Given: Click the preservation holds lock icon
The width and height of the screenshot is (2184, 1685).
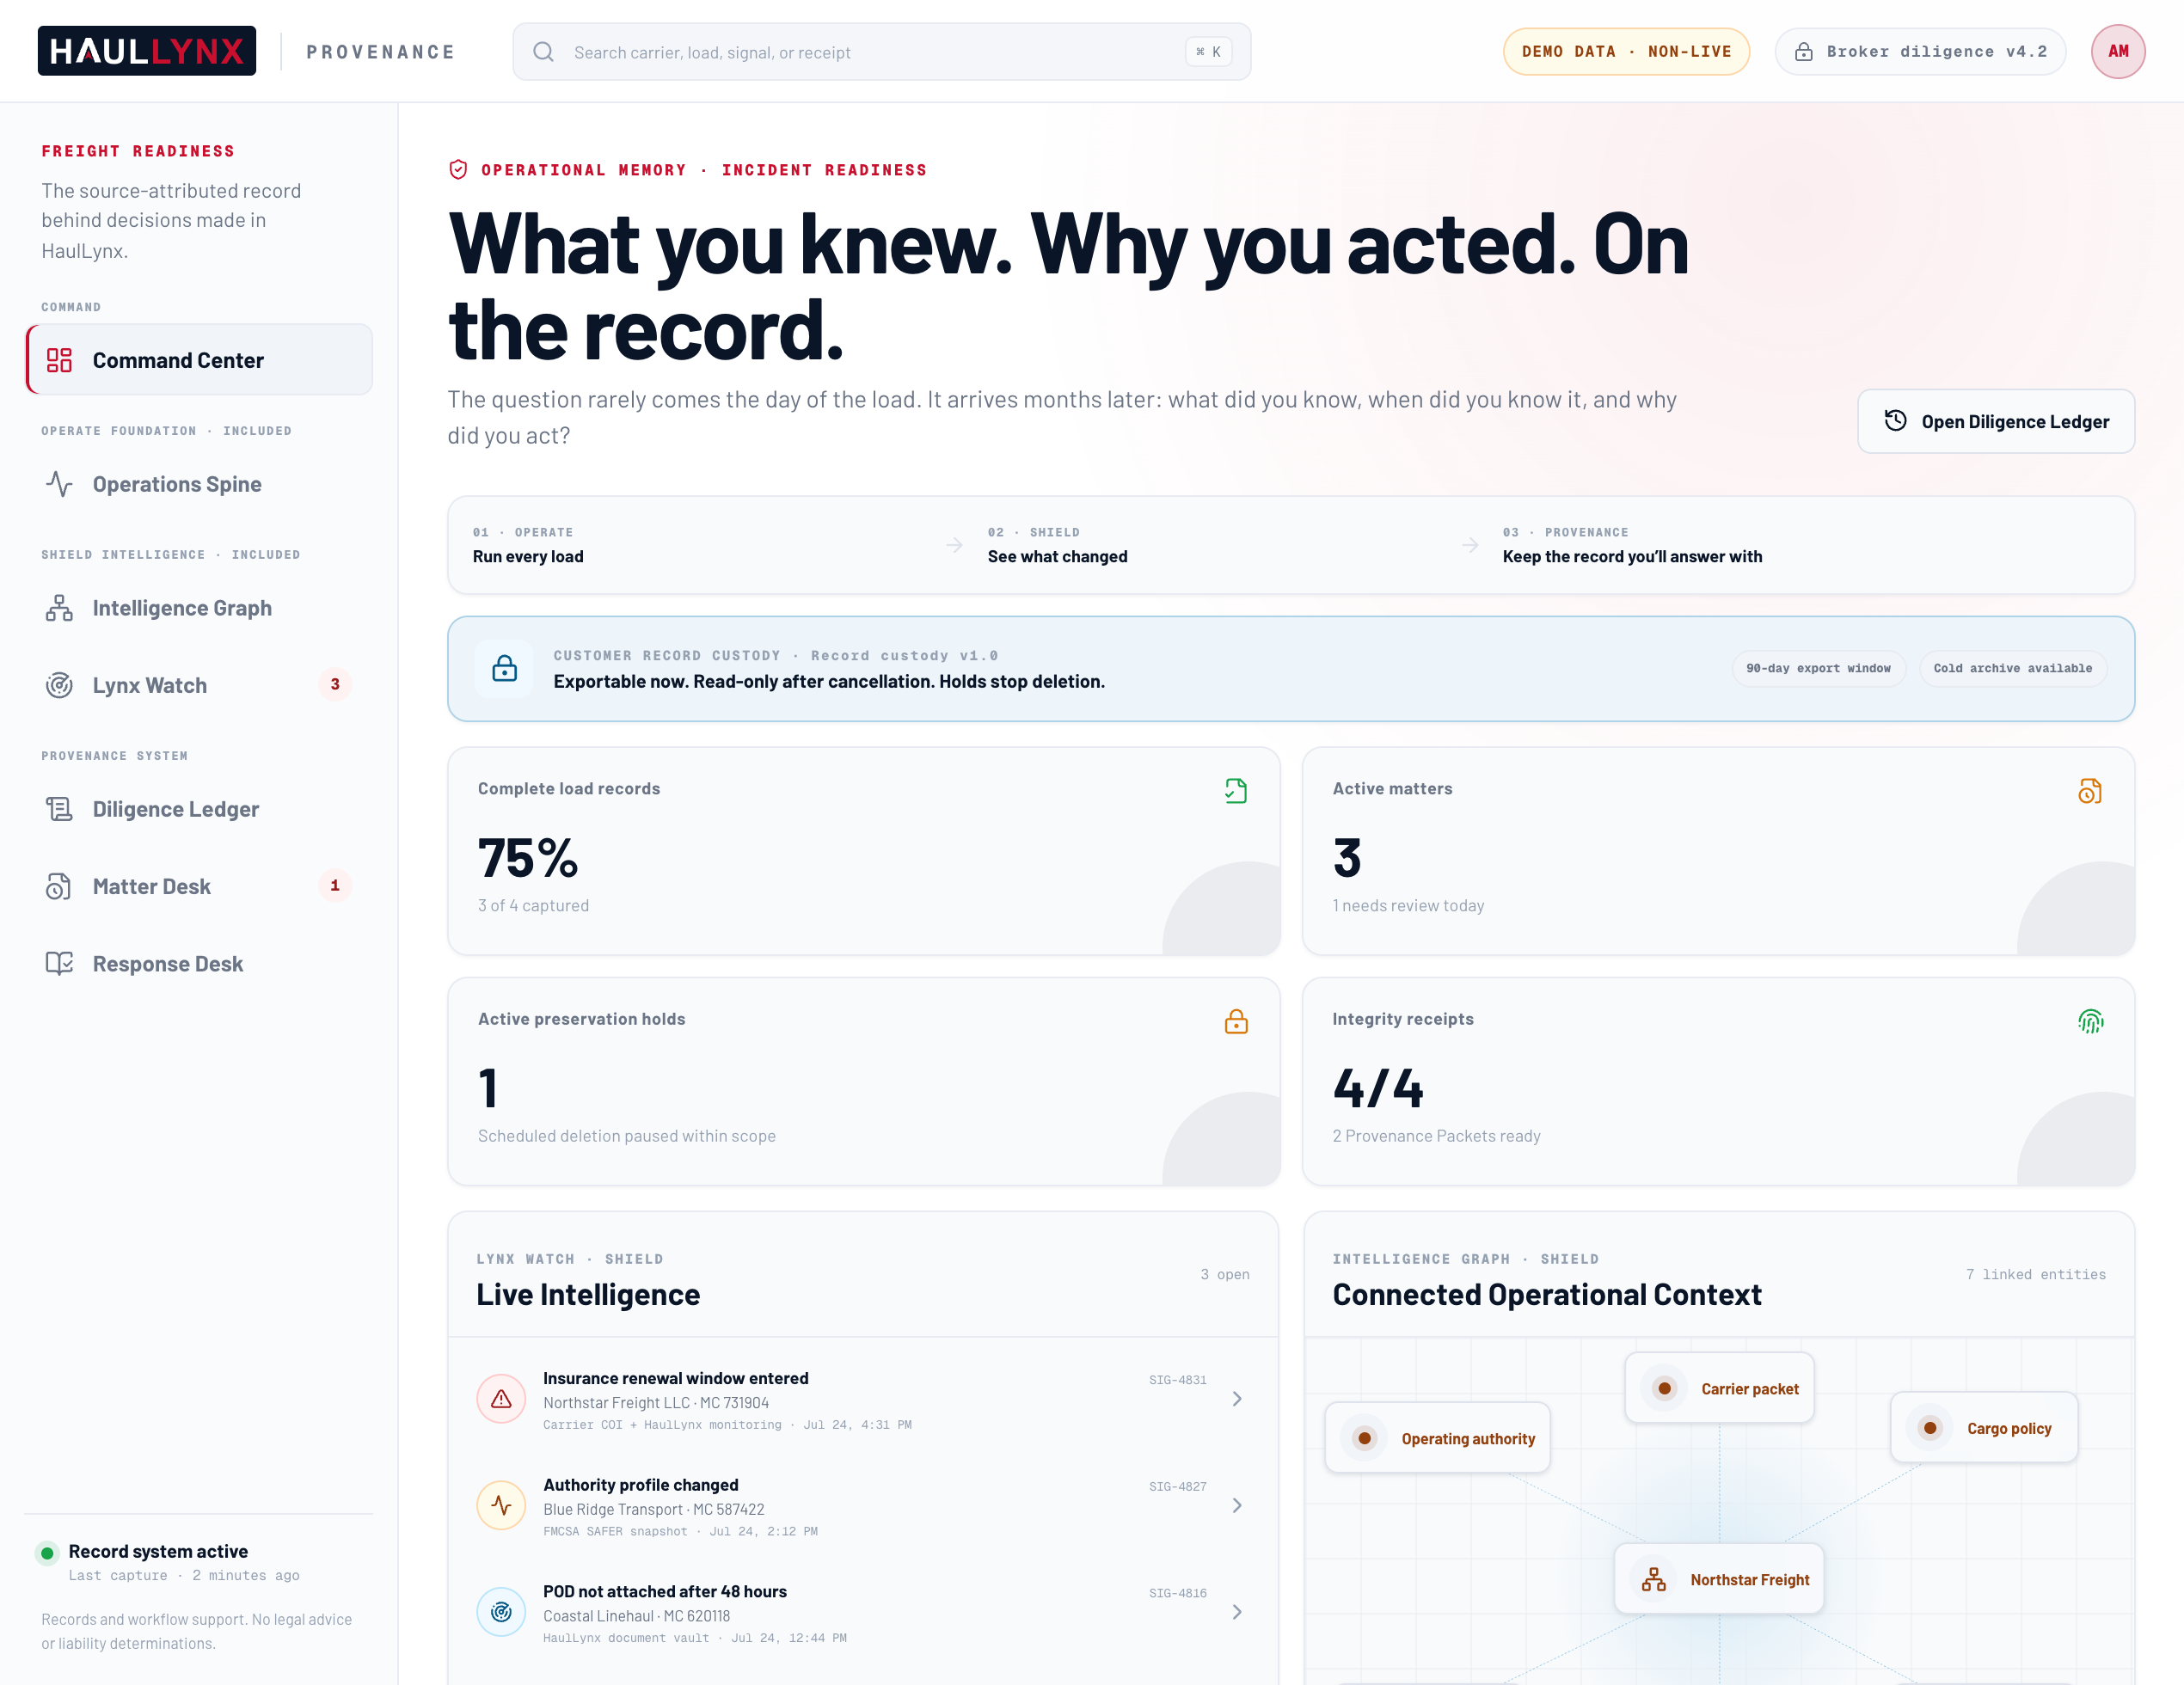Looking at the screenshot, I should click(x=1236, y=1021).
